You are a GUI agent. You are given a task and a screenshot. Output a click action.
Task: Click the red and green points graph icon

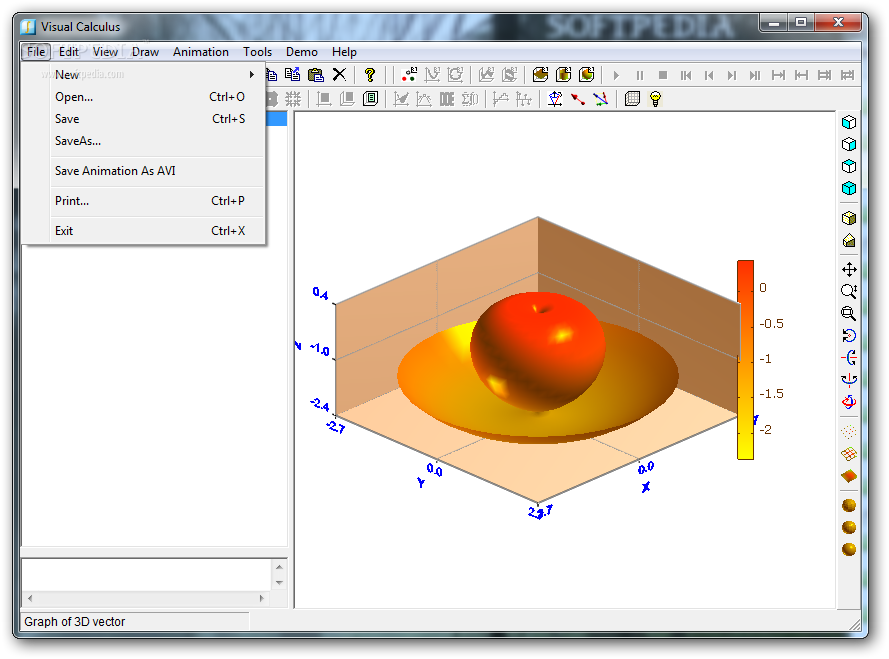point(409,75)
